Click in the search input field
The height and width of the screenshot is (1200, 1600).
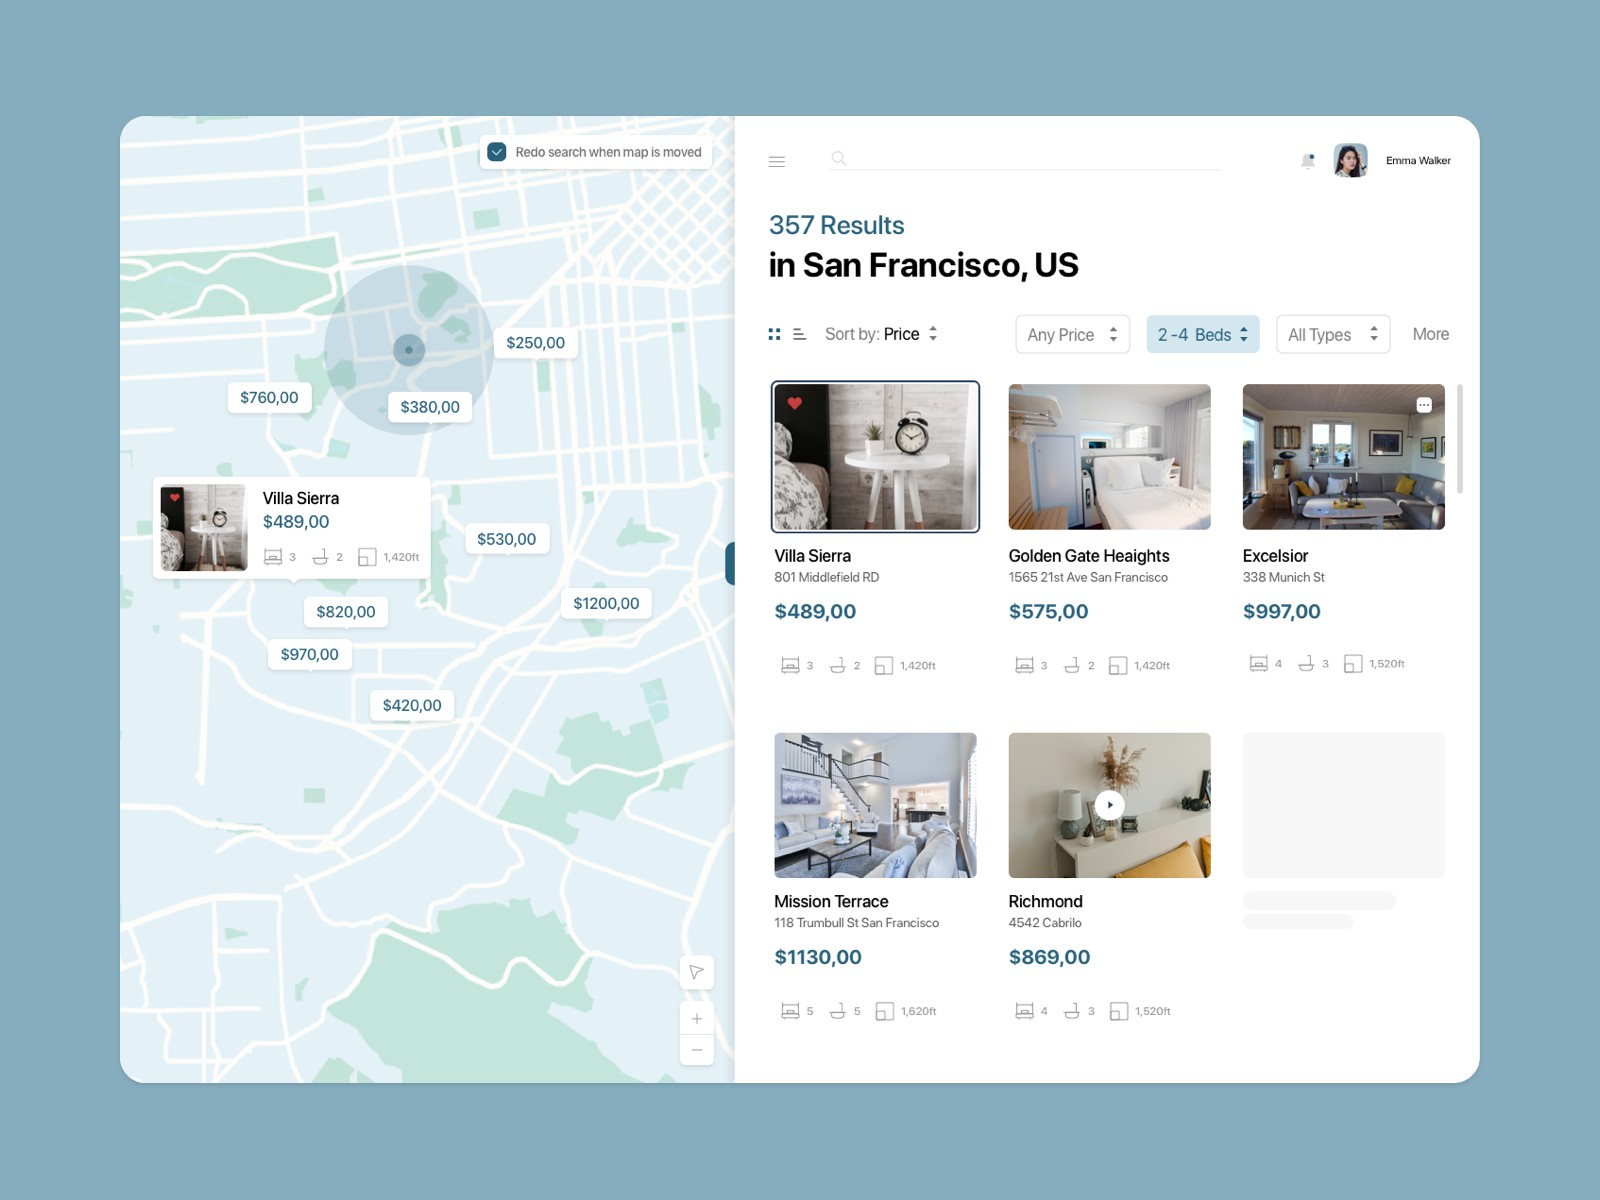(1024, 158)
